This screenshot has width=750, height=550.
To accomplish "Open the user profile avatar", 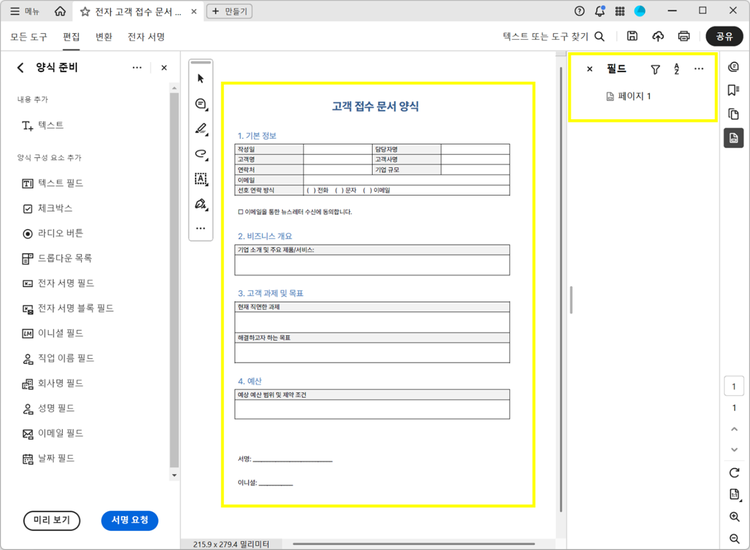I will (640, 11).
